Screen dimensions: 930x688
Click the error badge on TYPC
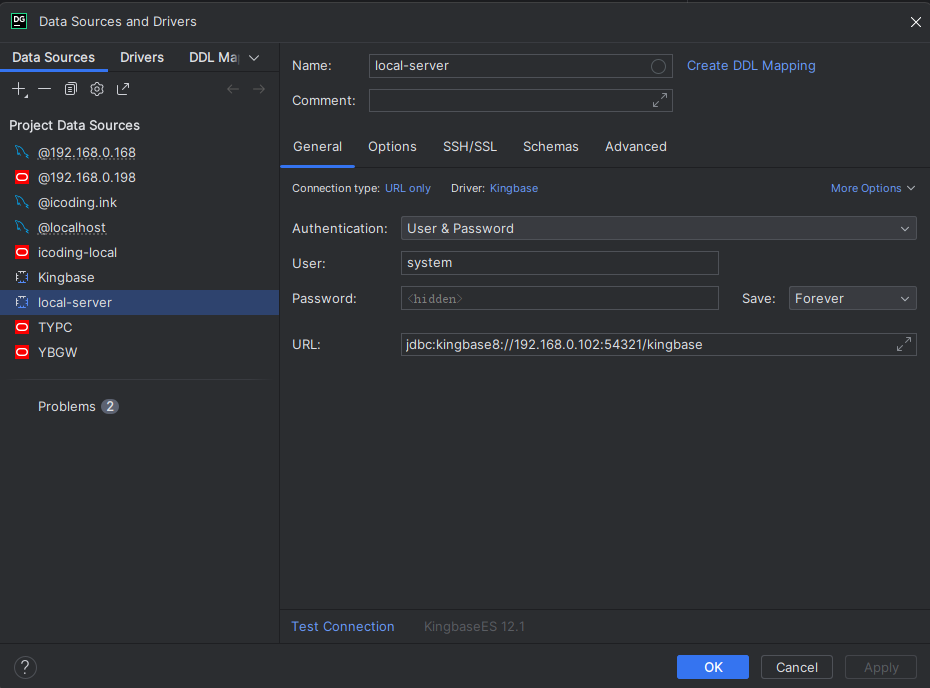pos(20,327)
